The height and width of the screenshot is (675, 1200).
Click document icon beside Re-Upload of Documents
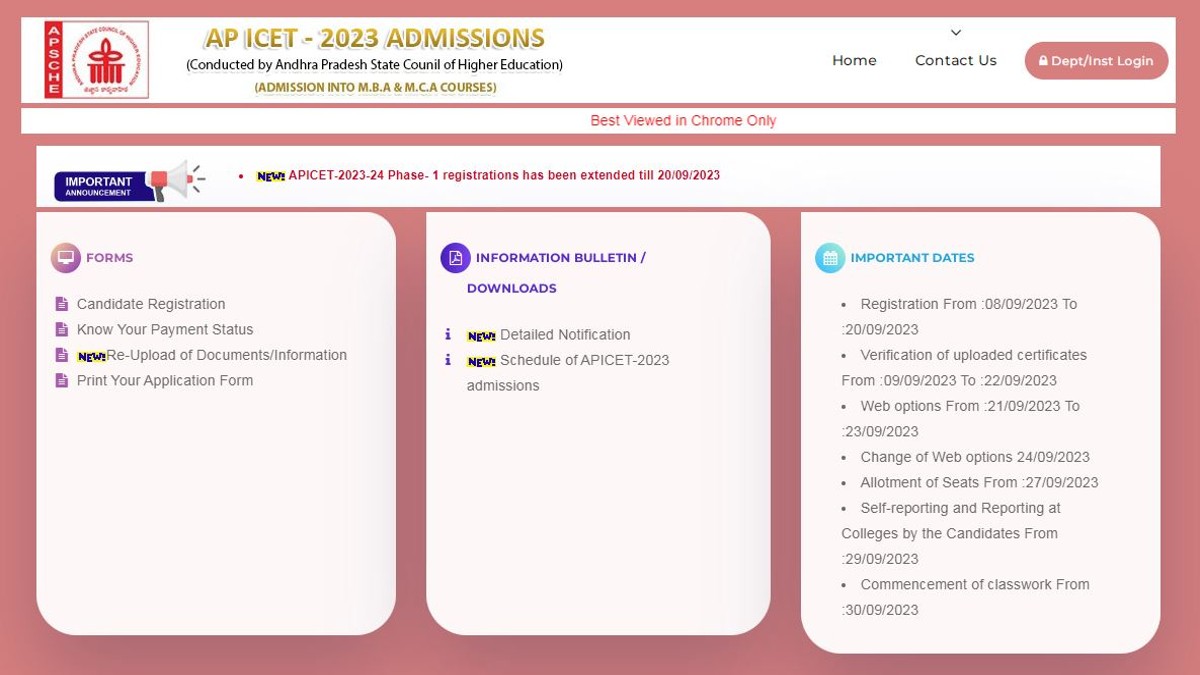[x=62, y=355]
